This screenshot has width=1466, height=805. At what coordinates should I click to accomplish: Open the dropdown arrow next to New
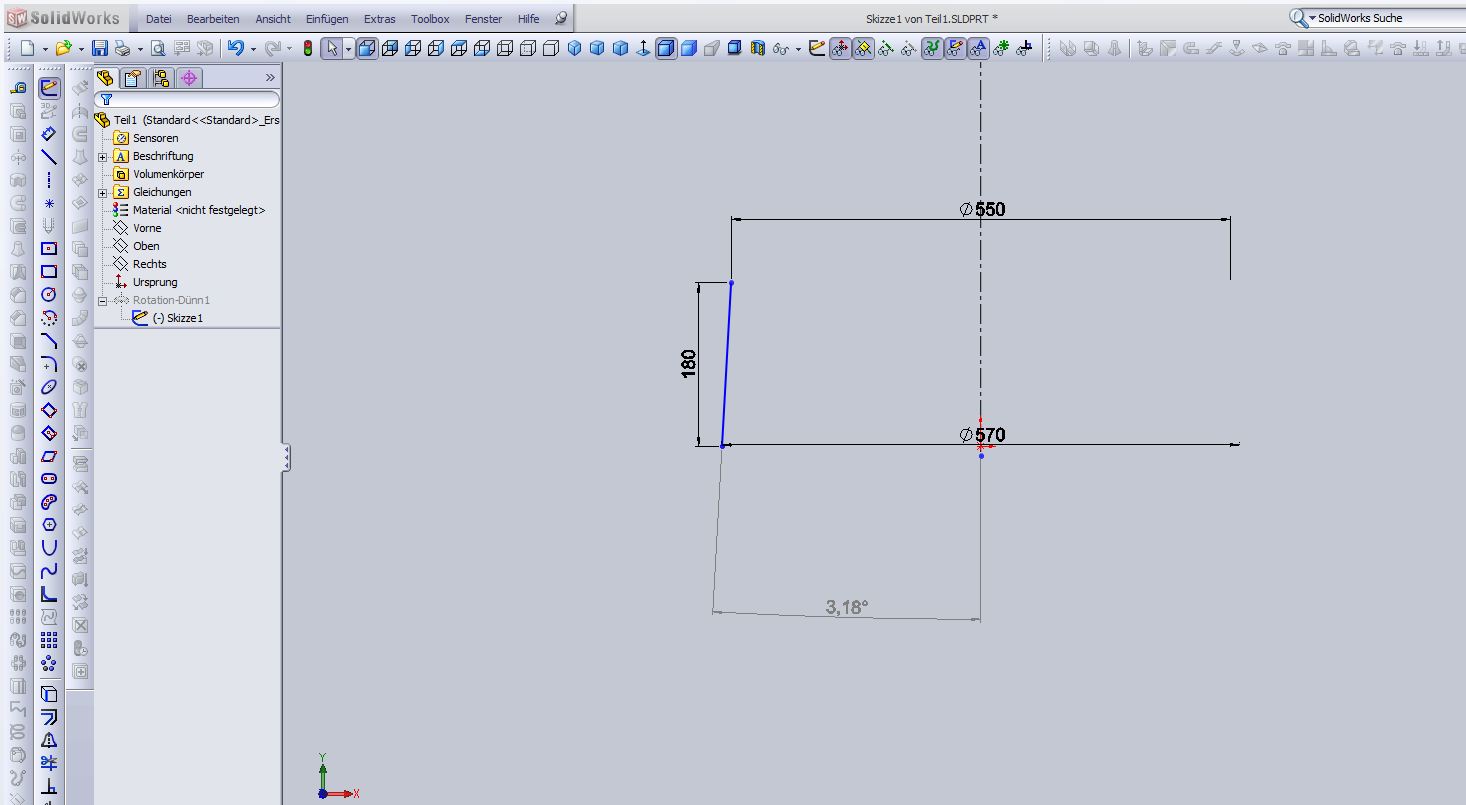pos(45,48)
